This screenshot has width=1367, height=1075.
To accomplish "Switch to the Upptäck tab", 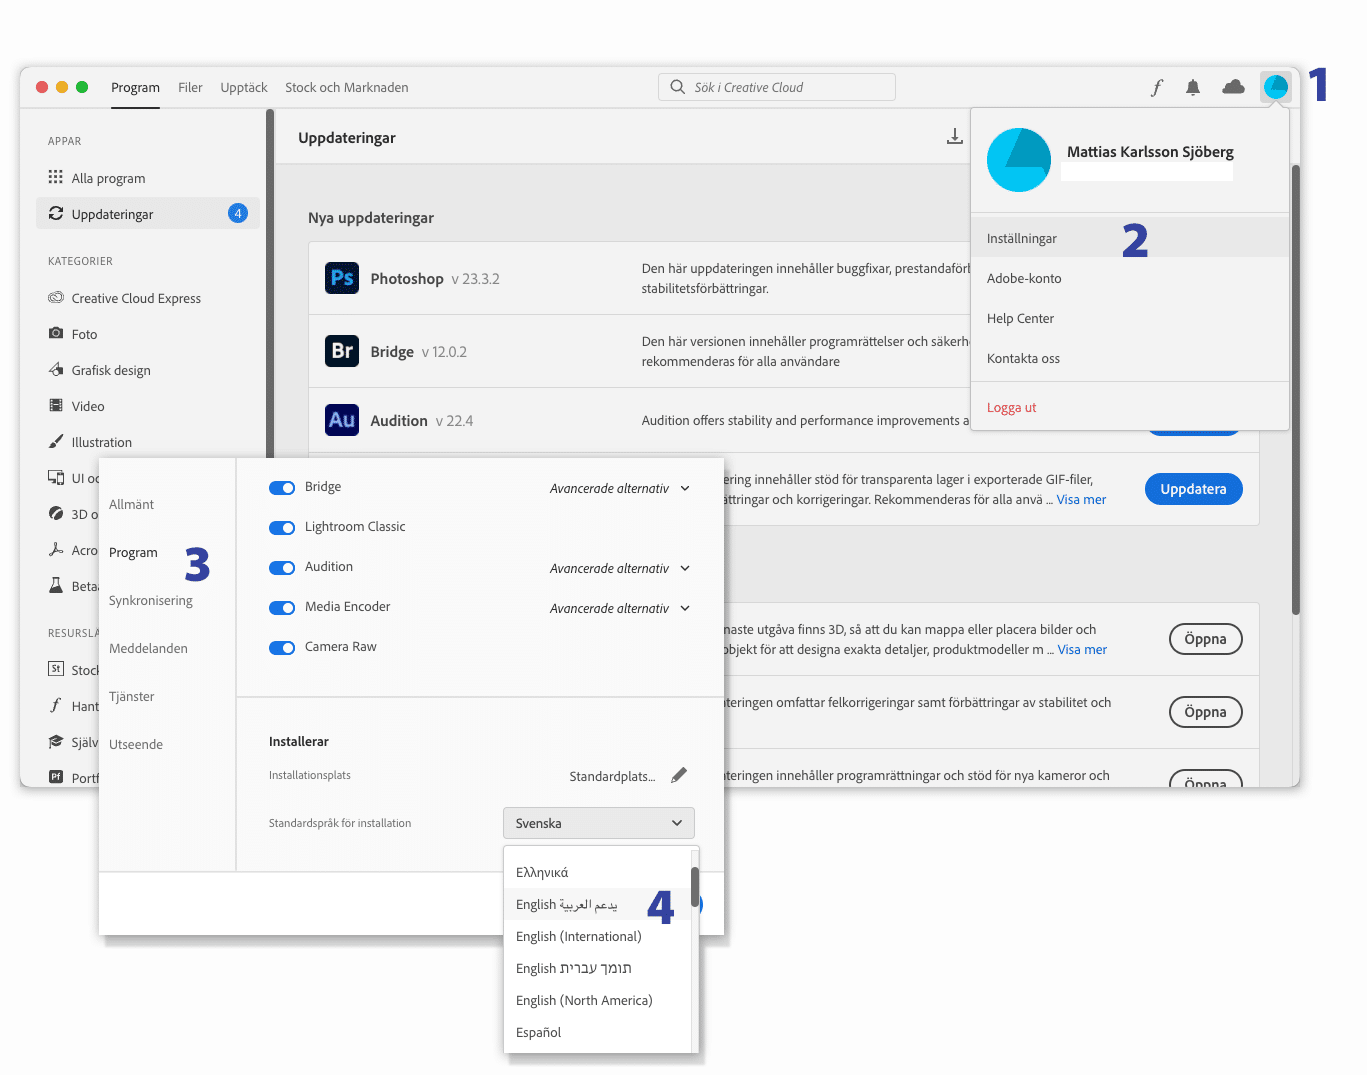I will point(244,87).
